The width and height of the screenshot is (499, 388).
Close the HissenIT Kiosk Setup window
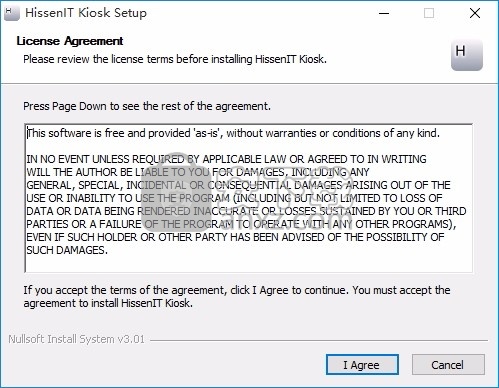click(475, 13)
